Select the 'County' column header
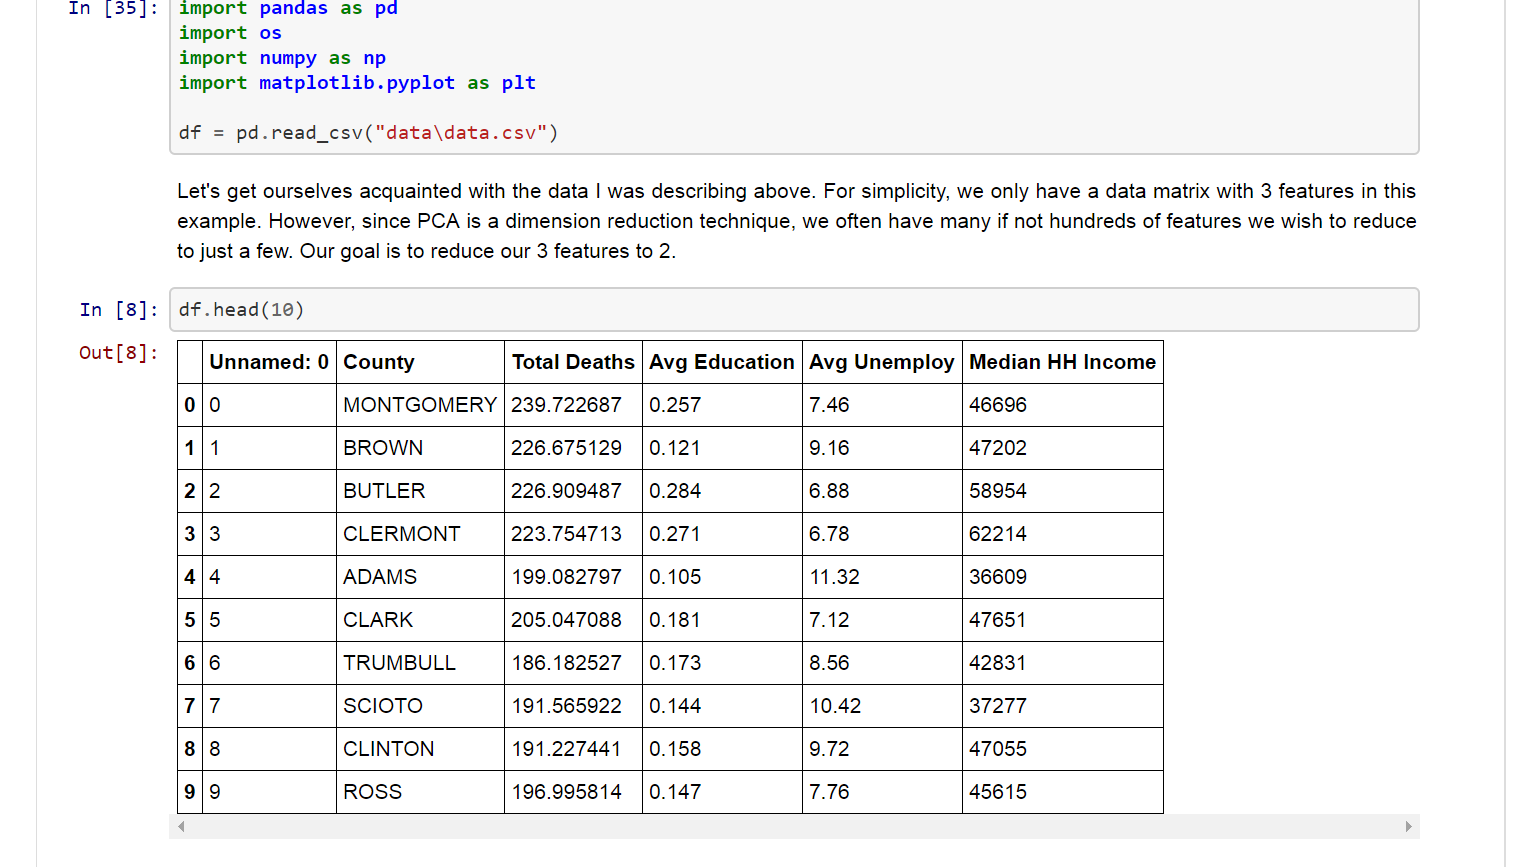This screenshot has height=867, width=1513. [420, 362]
